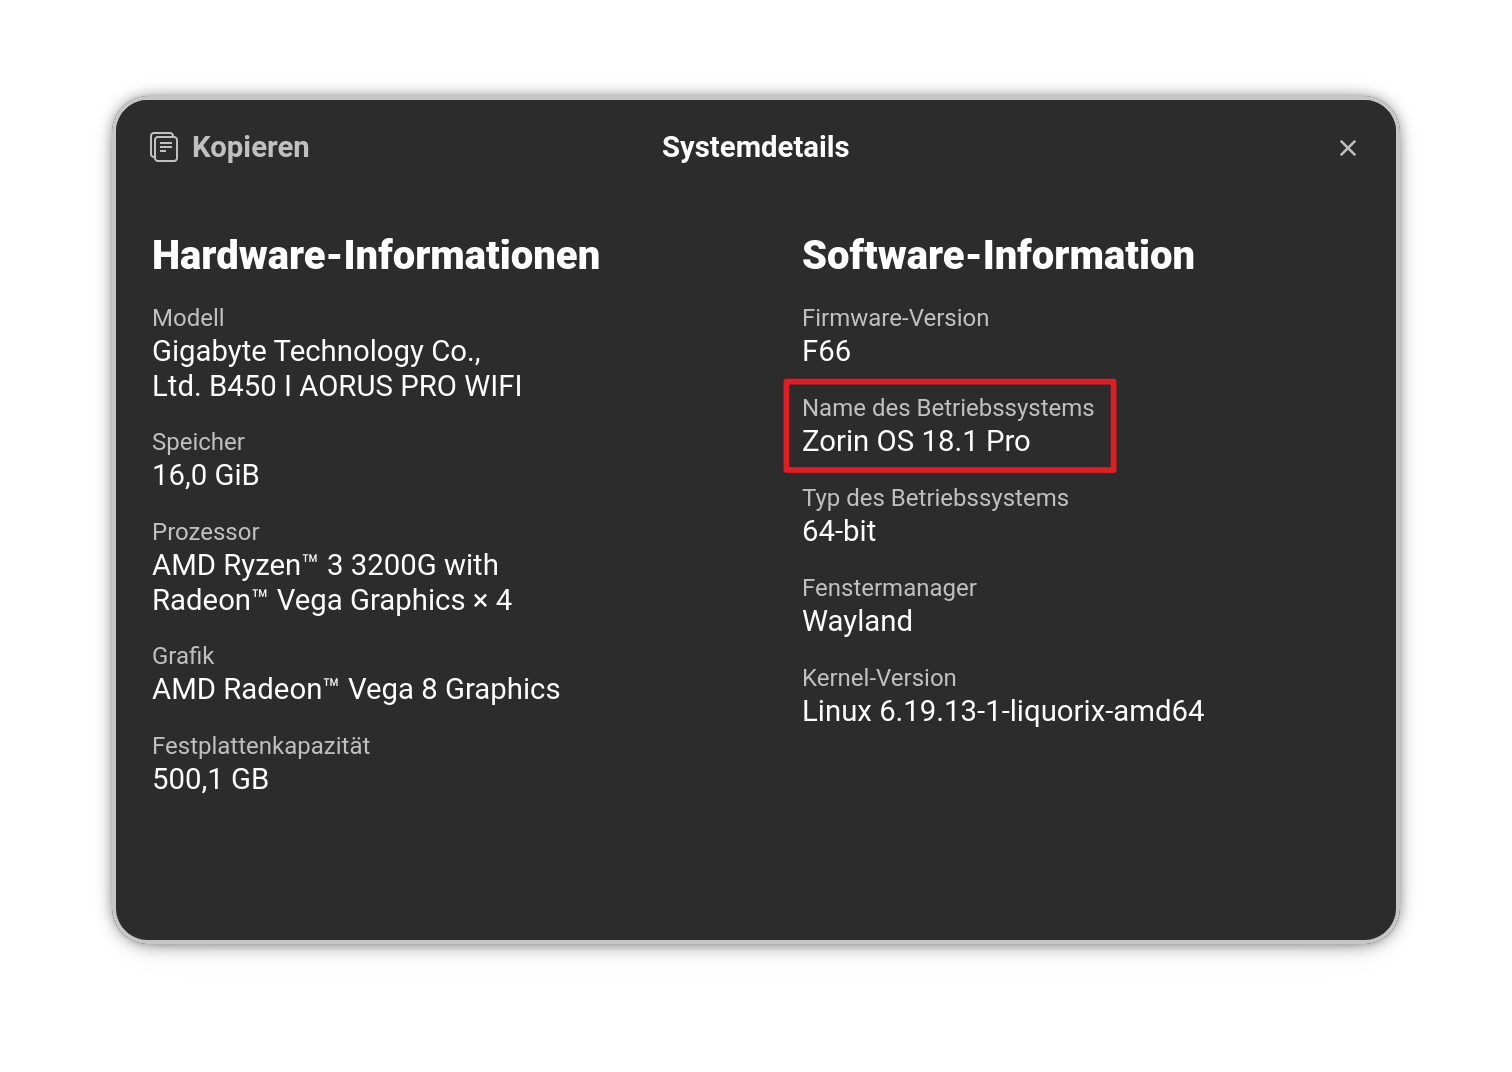Click the 500,1 GB disk capacity value
This screenshot has height=1072, width=1512.
[x=210, y=779]
